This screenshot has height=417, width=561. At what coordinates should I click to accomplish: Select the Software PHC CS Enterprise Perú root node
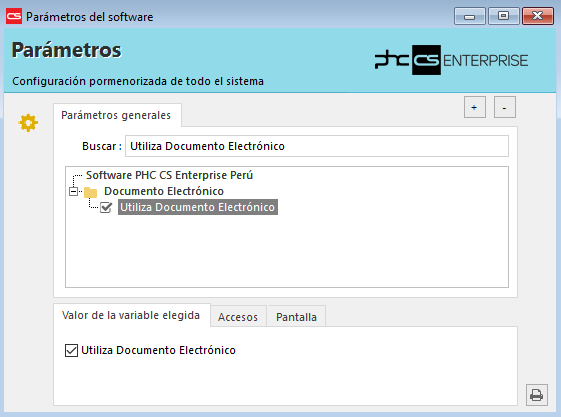pyautogui.click(x=169, y=175)
